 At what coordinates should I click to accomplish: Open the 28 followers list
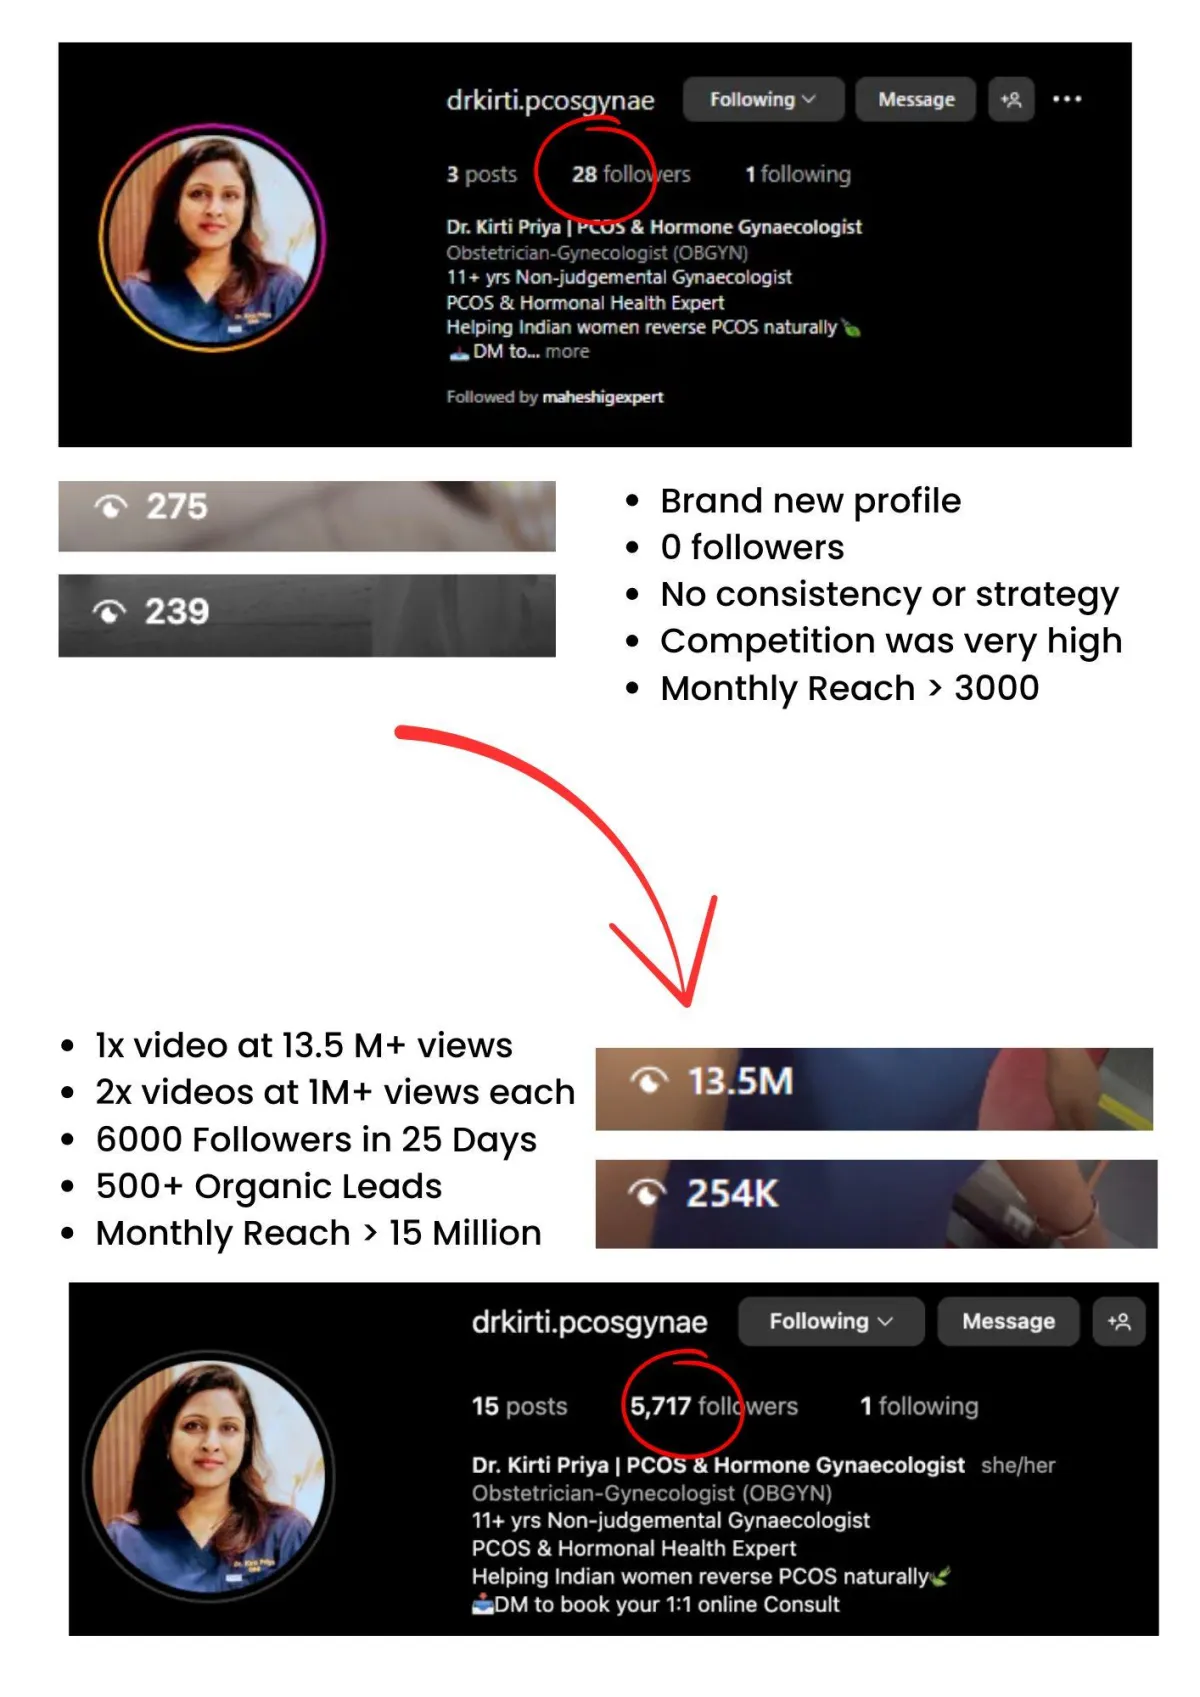click(631, 174)
